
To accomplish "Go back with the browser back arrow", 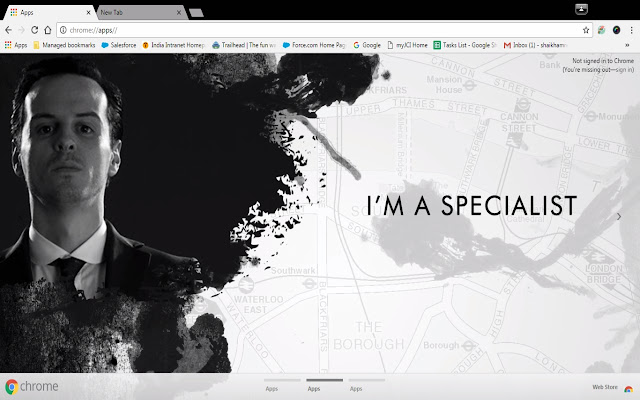I will 8,30.
